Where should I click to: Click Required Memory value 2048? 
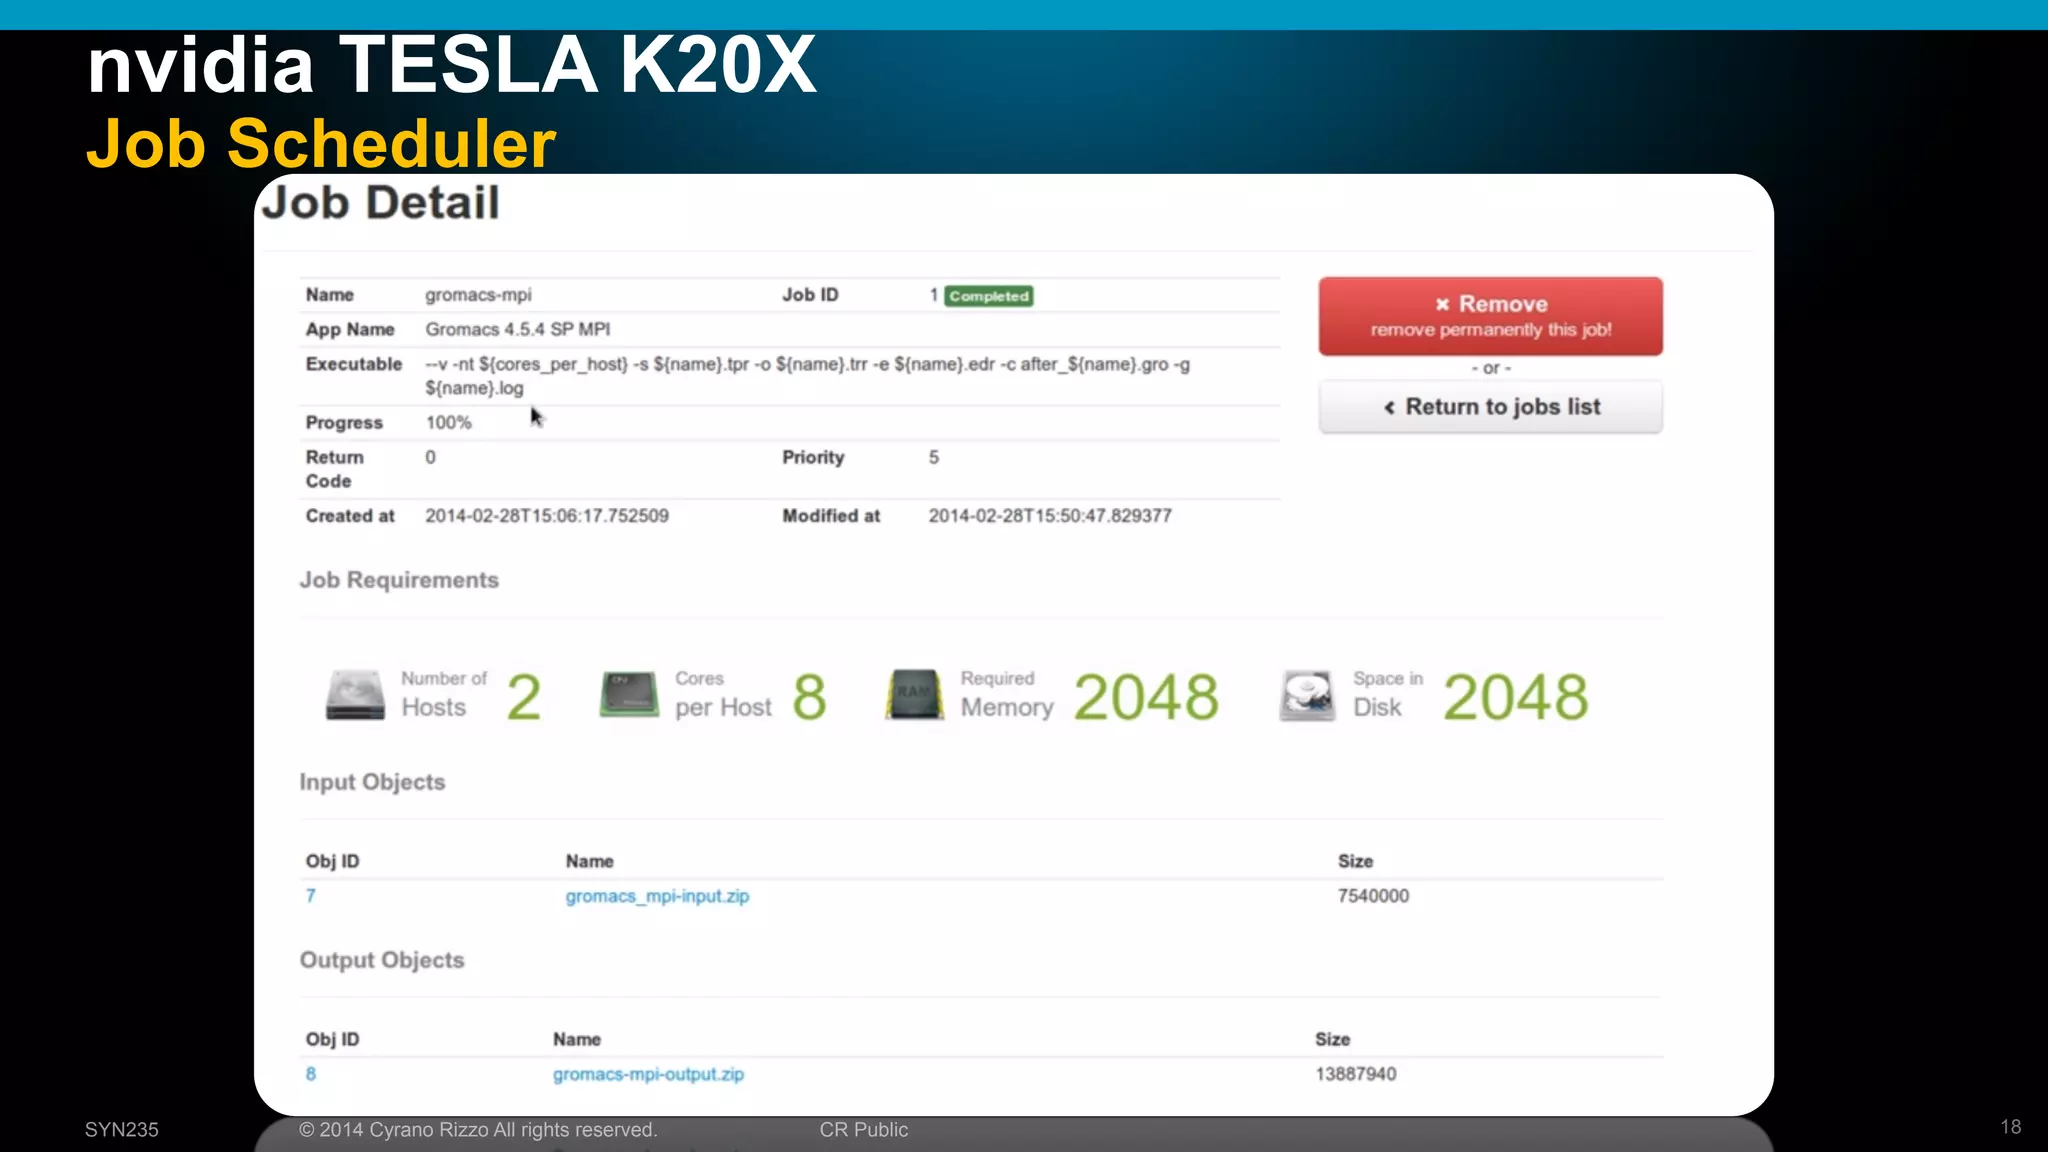pyautogui.click(x=1146, y=697)
